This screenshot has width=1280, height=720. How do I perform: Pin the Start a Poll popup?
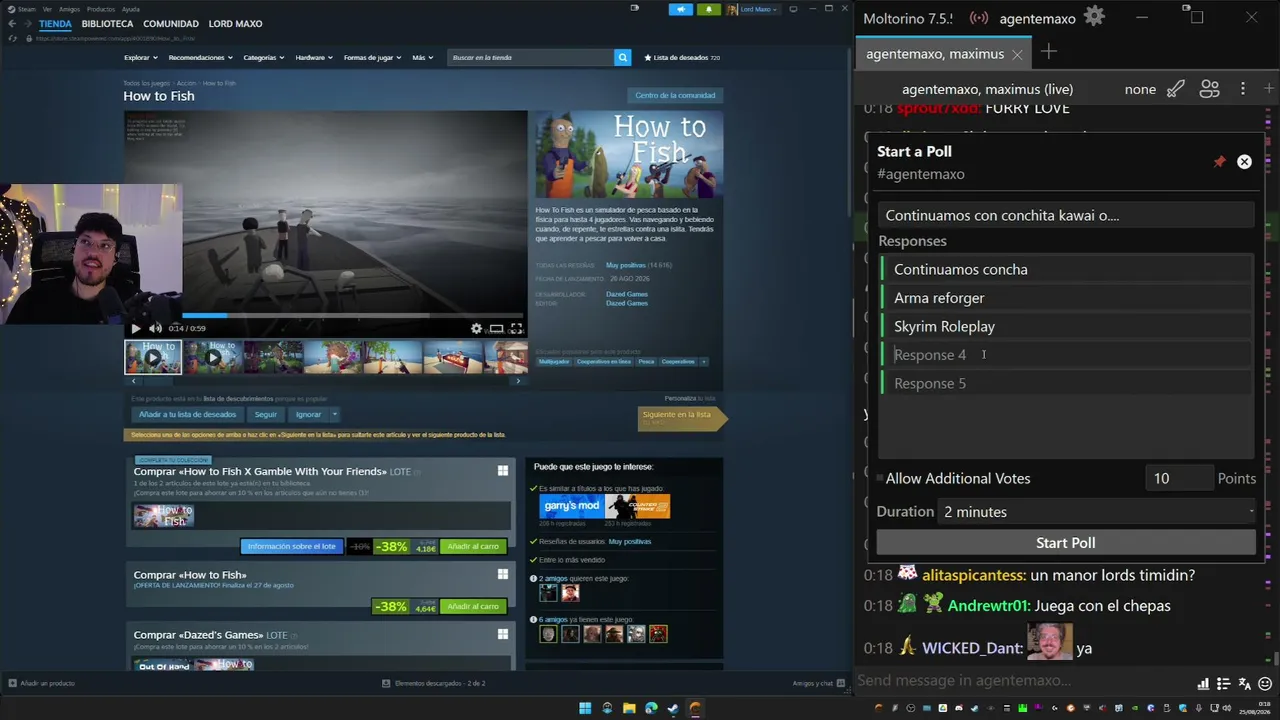click(x=1219, y=161)
